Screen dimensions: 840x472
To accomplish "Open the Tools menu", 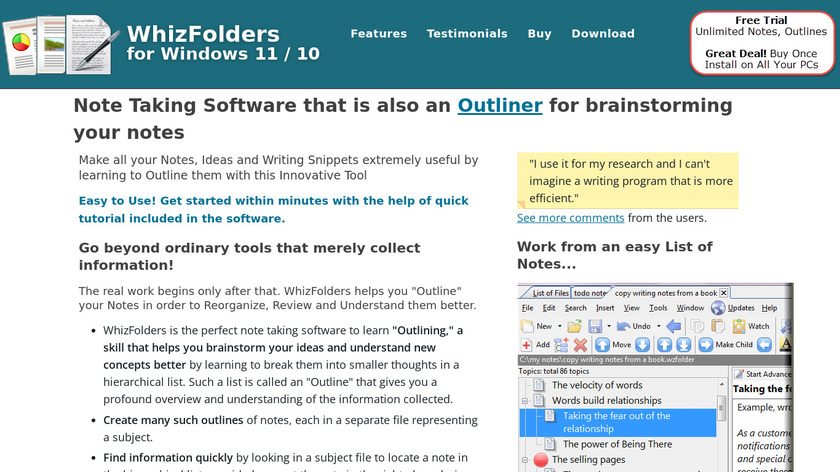I will [x=658, y=308].
